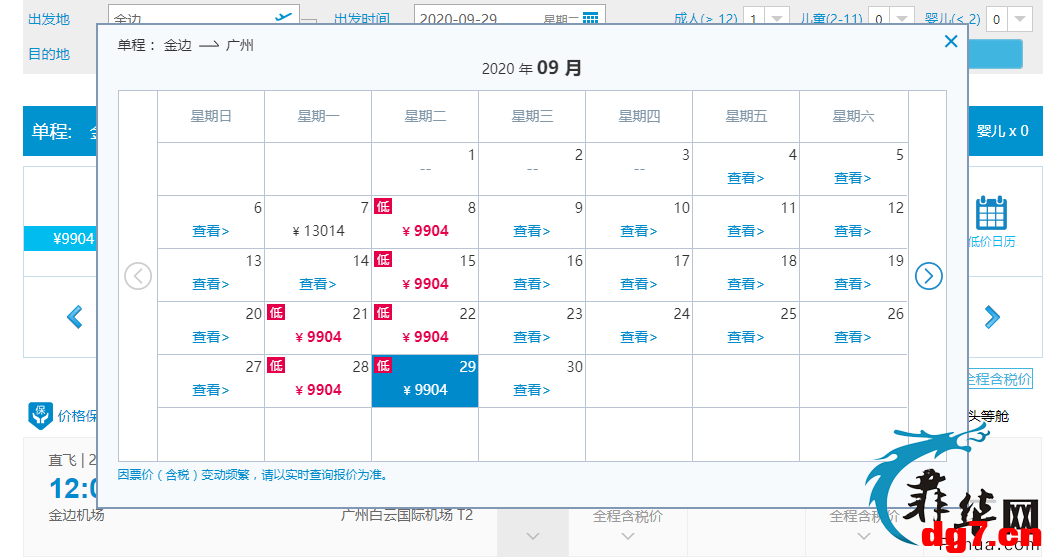Select September 29 highlighted date cell

coord(425,380)
